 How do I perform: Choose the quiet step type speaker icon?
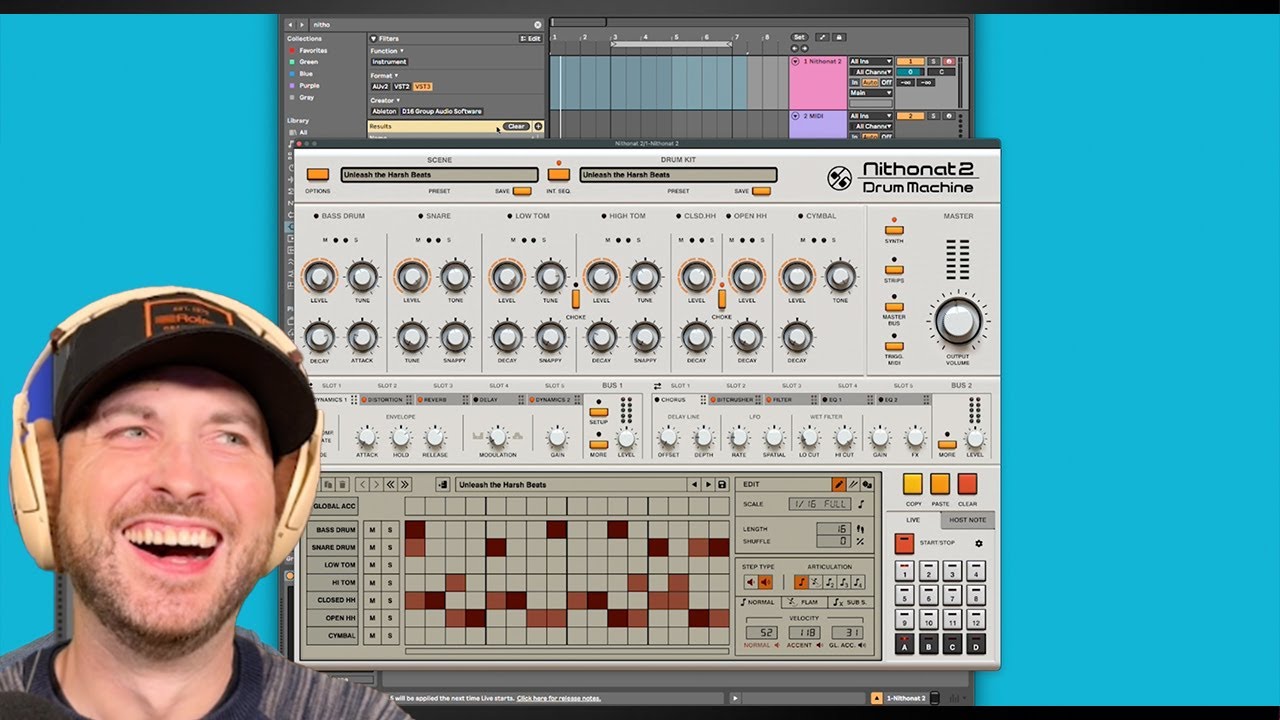click(750, 582)
